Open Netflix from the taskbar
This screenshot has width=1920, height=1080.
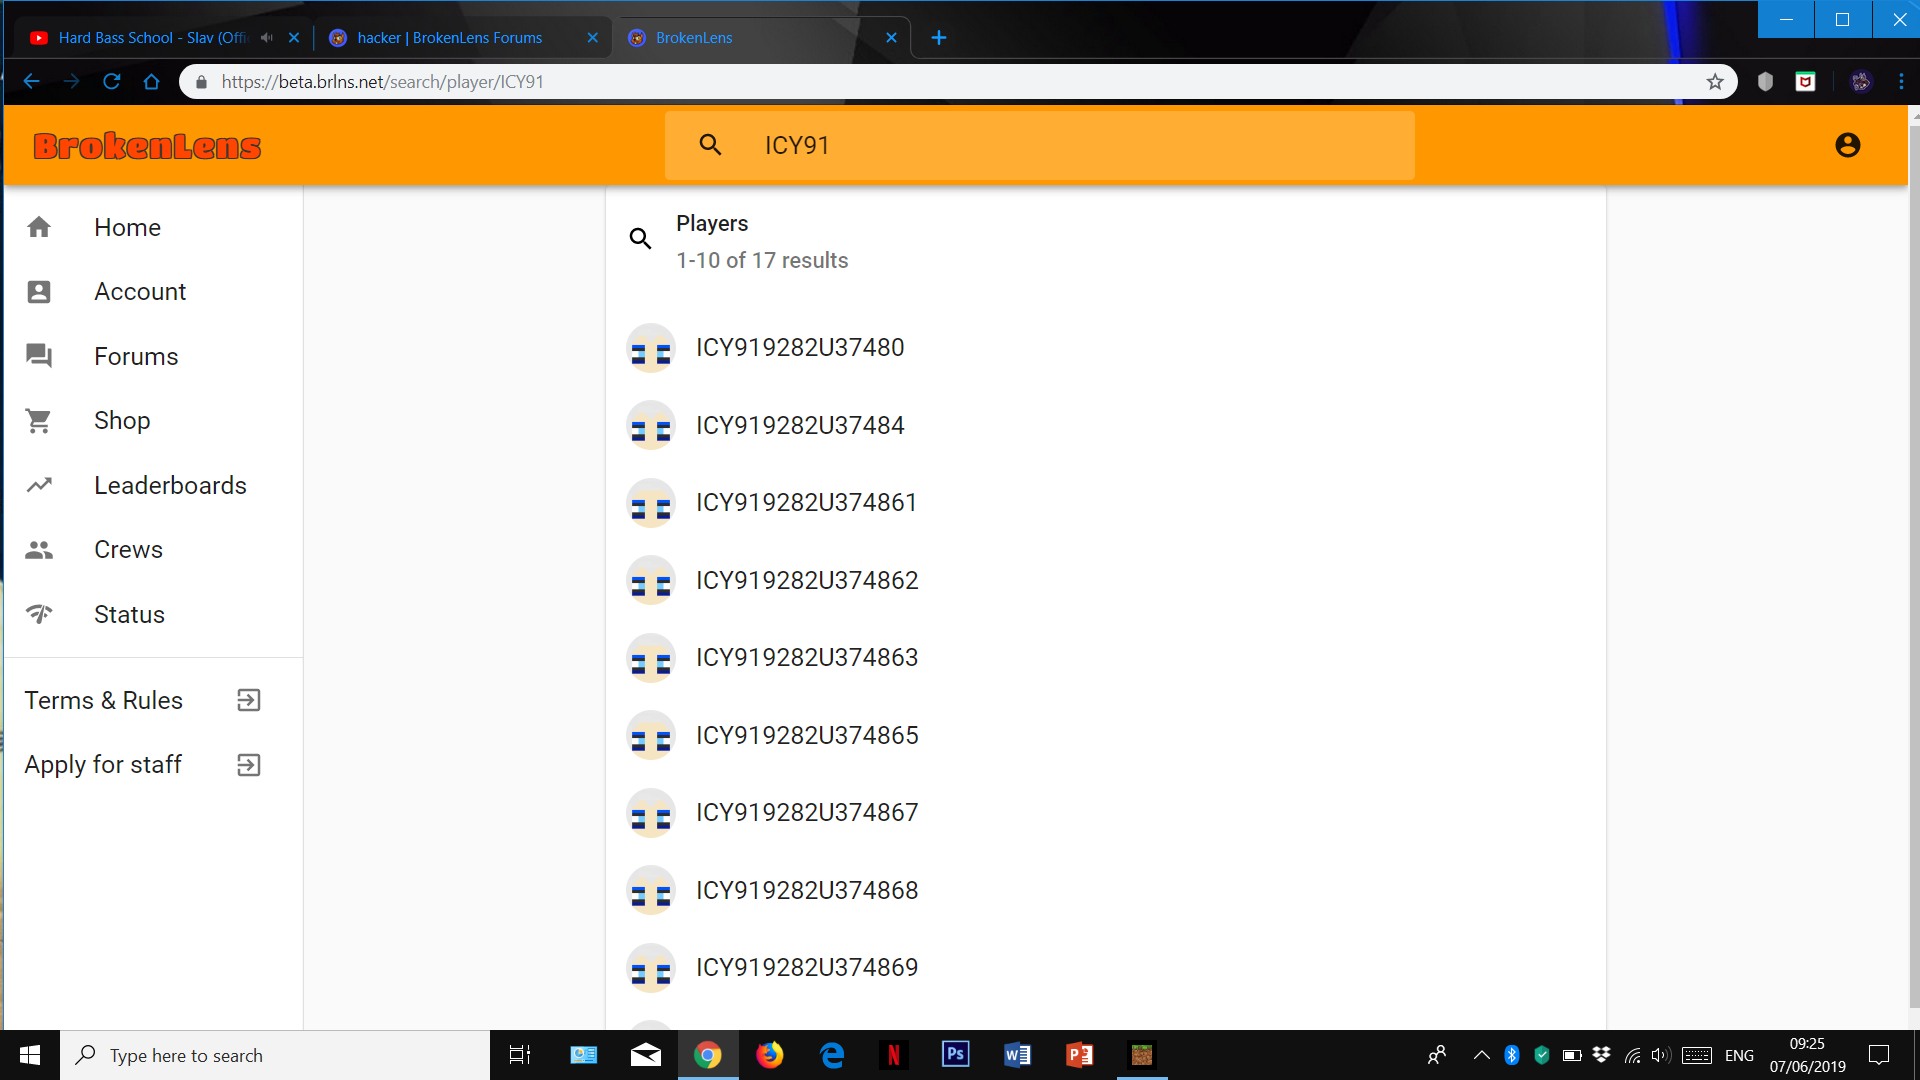[x=894, y=1055]
